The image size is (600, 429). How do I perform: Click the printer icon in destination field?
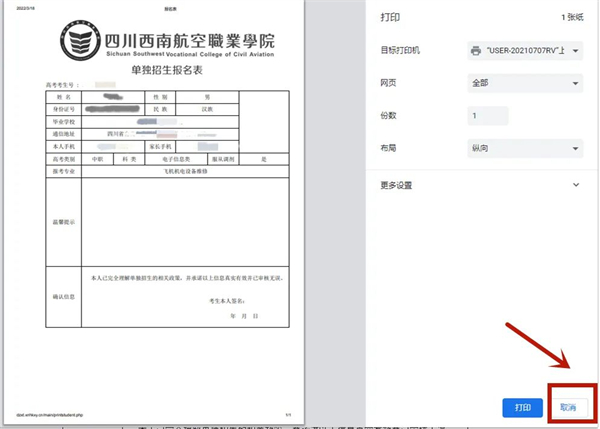pyautogui.click(x=476, y=51)
